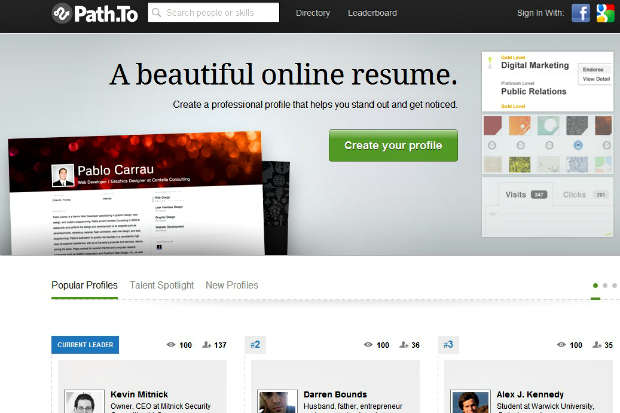Click the green carousel pagination dot
This screenshot has height=413, width=620.
point(596,285)
